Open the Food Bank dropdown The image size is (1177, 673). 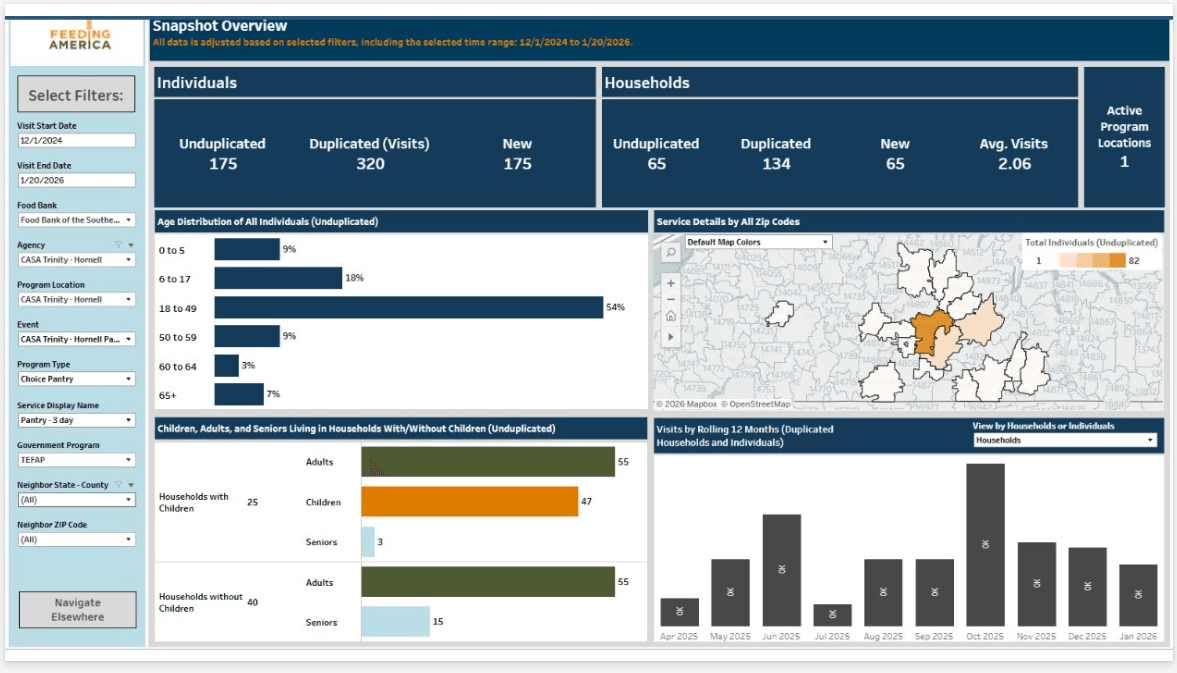point(76,220)
